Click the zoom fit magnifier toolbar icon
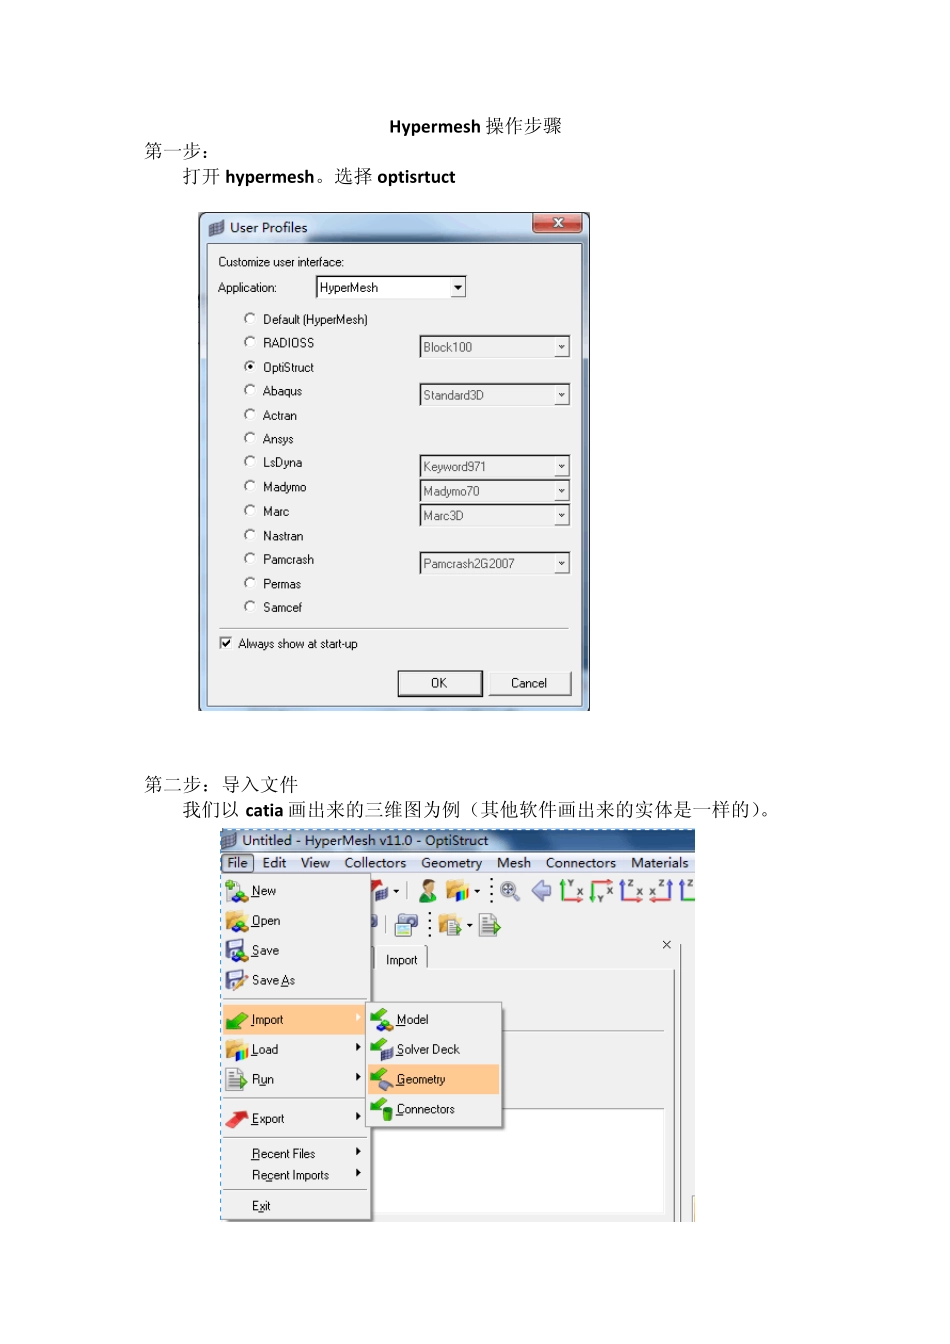The height and width of the screenshot is (1344, 950). point(510,891)
